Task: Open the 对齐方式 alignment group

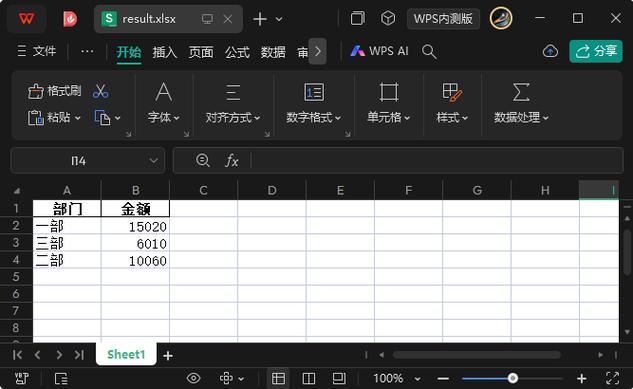Action: pos(233,103)
